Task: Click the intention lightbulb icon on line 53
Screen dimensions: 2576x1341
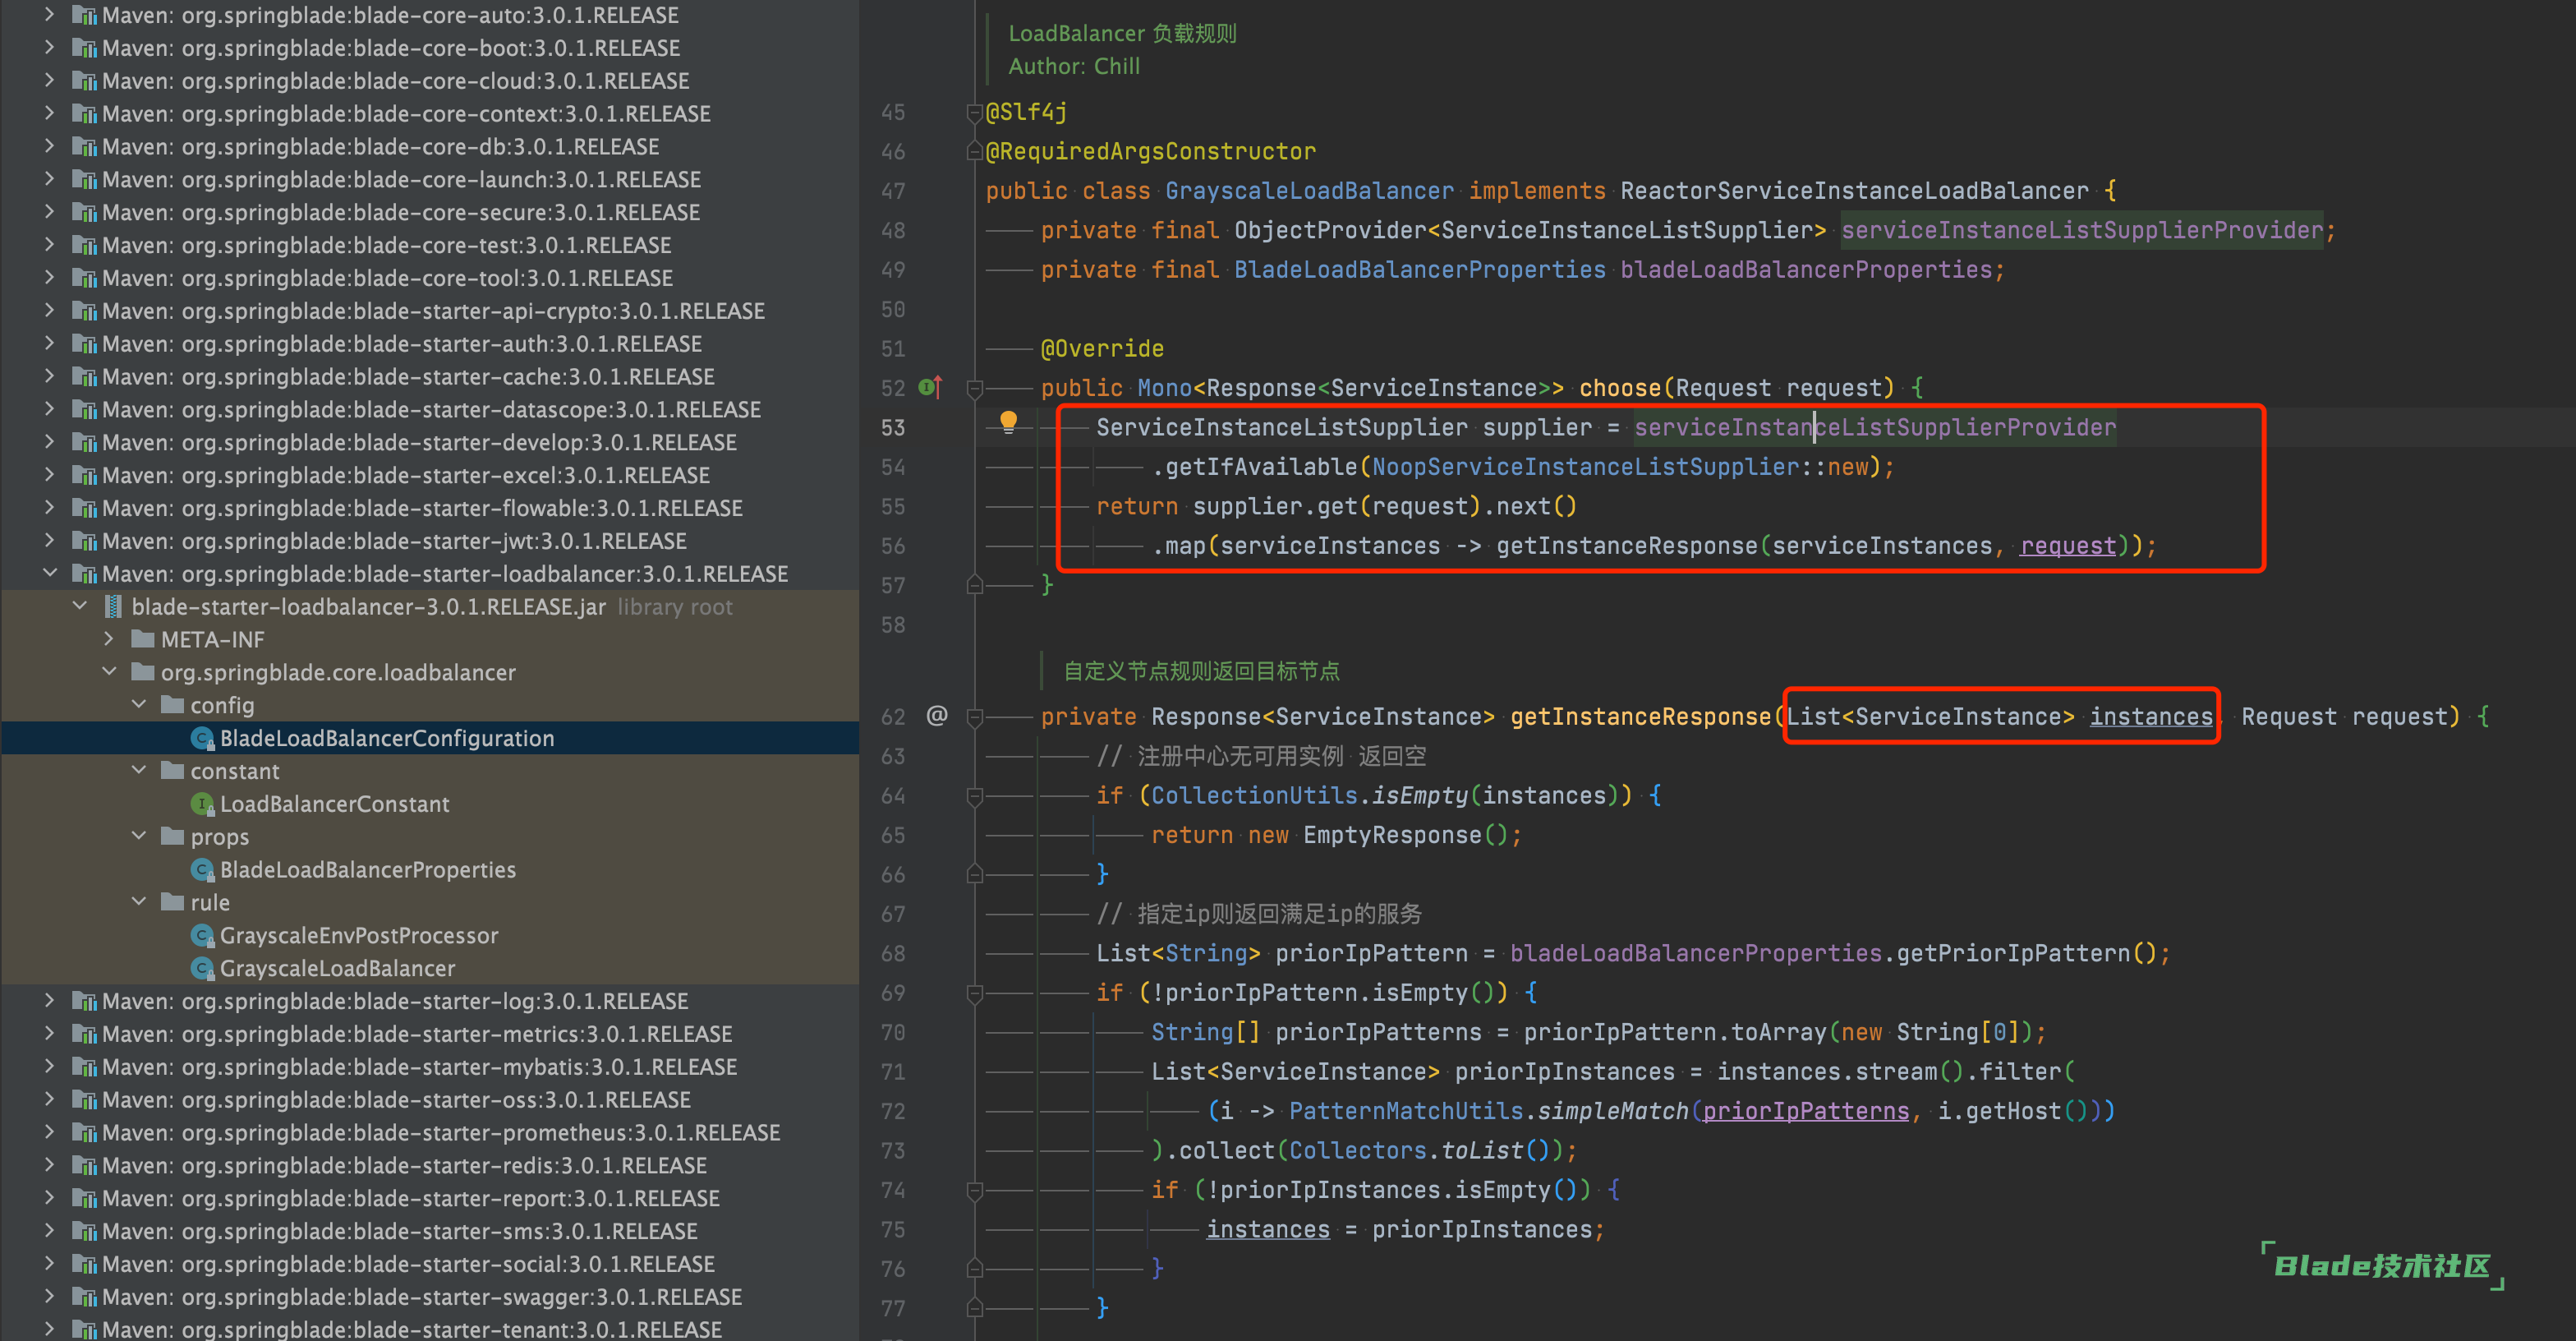Action: pyautogui.click(x=1008, y=422)
